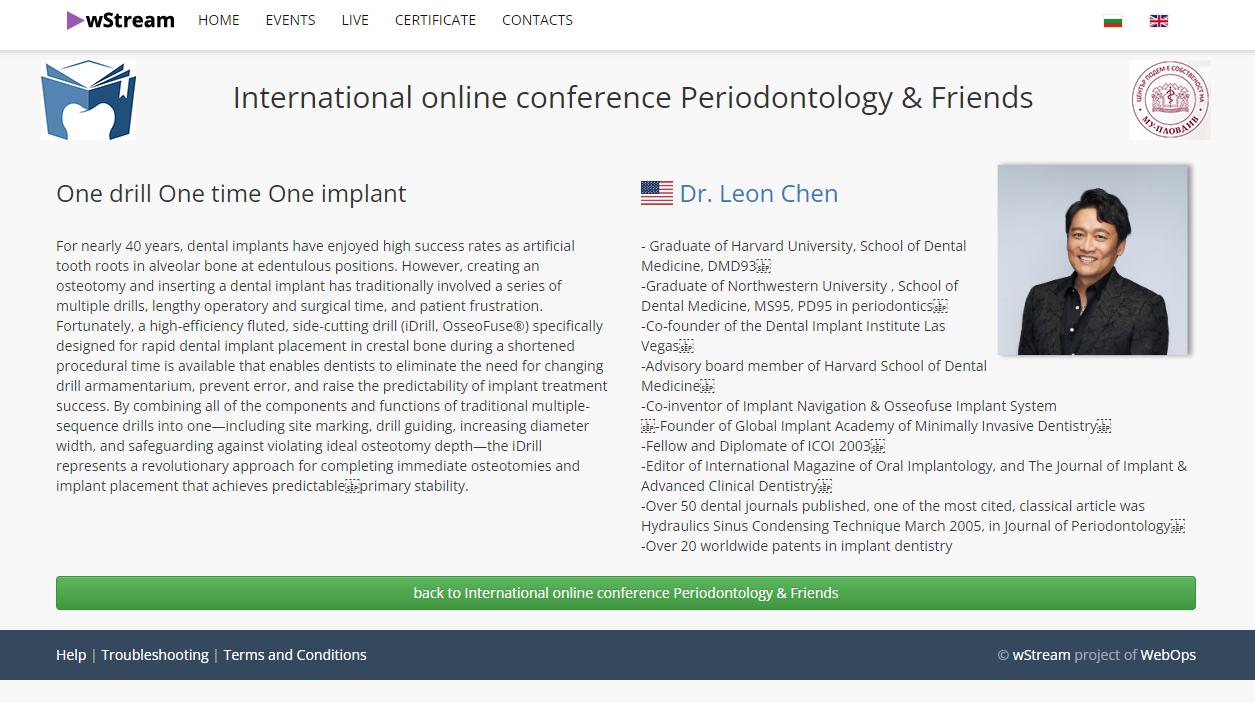Click 'Advisory board member of Harvard' line
1255x703 pixels.
pos(814,376)
